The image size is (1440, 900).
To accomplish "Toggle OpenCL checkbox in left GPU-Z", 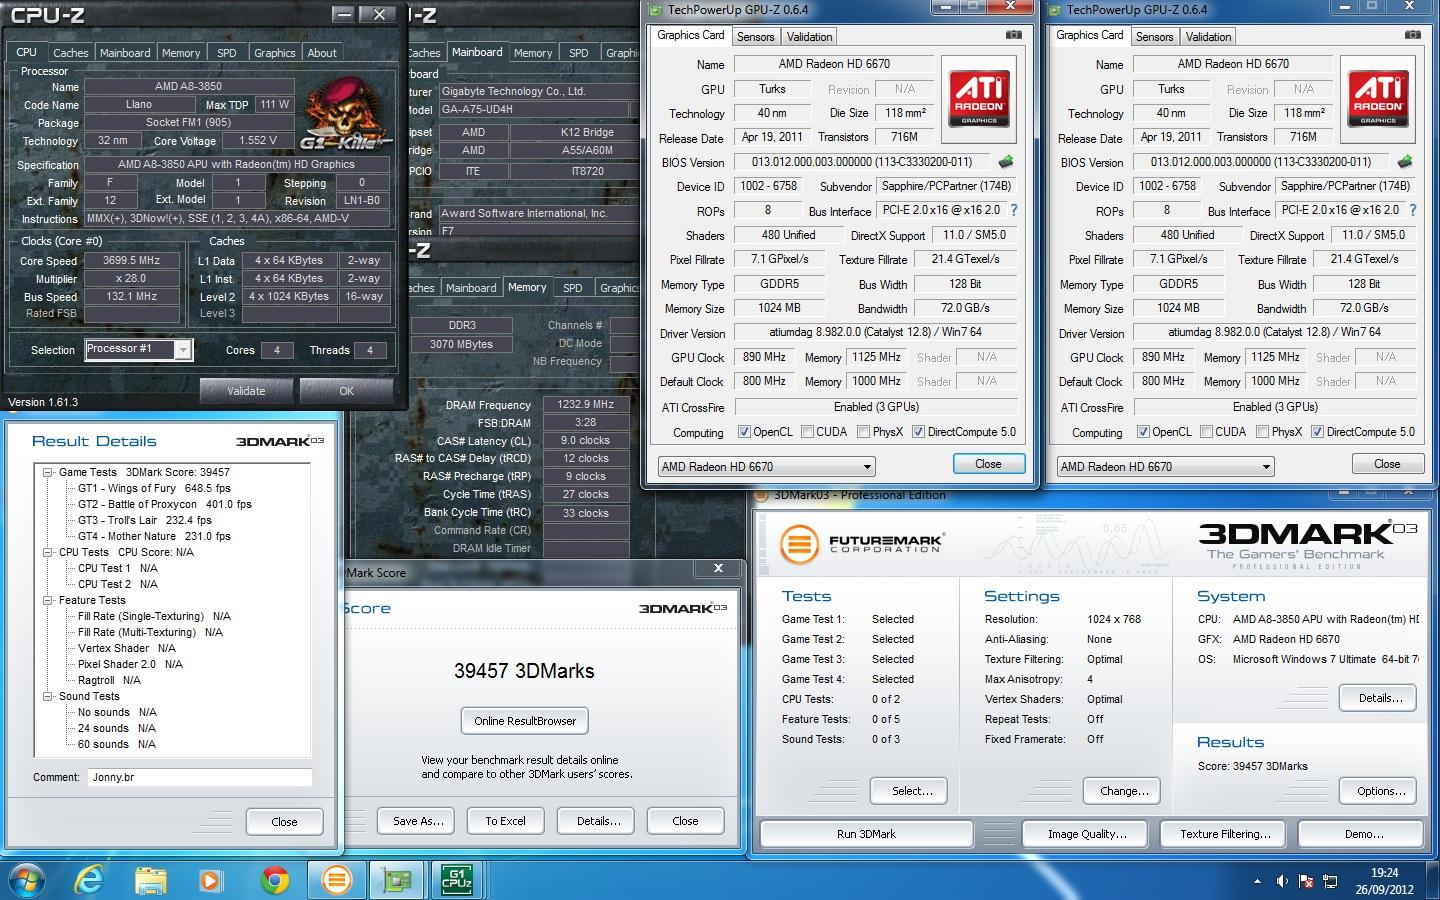I will 744,432.
